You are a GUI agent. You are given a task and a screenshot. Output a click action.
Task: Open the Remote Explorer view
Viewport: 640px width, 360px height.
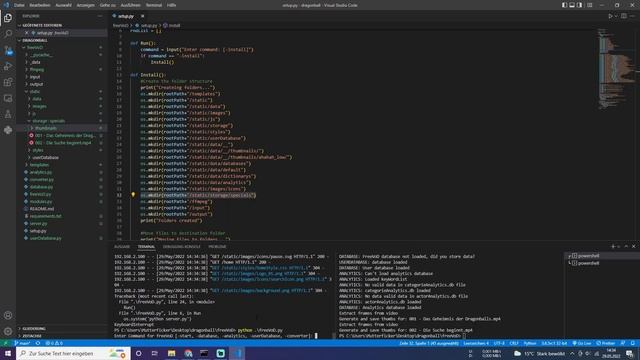click(x=8, y=98)
